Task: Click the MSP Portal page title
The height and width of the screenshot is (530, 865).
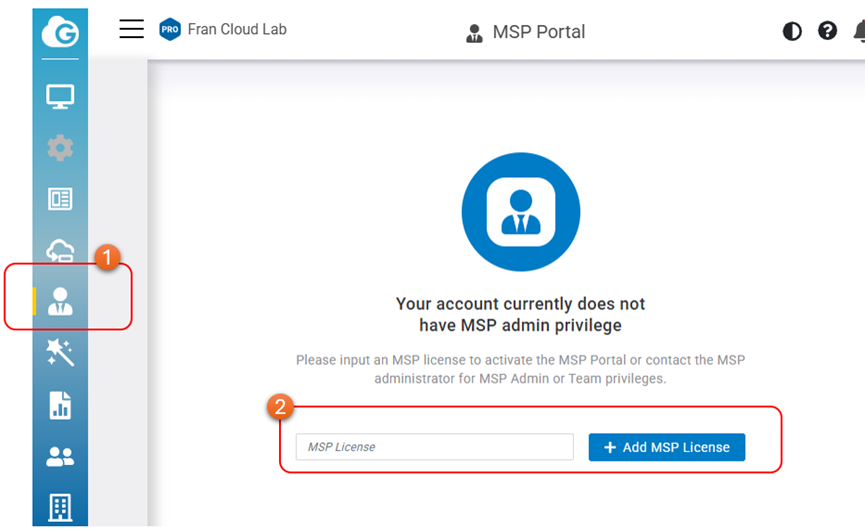Action: [x=539, y=32]
